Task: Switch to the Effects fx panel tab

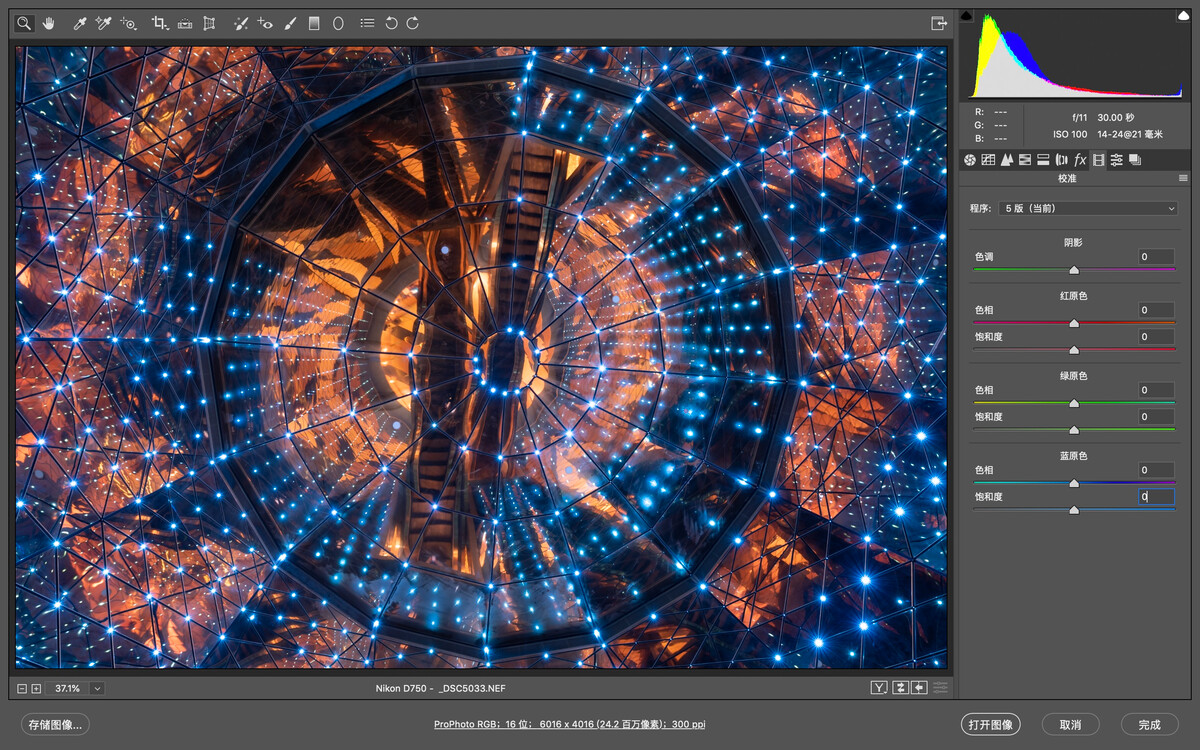Action: (1080, 160)
